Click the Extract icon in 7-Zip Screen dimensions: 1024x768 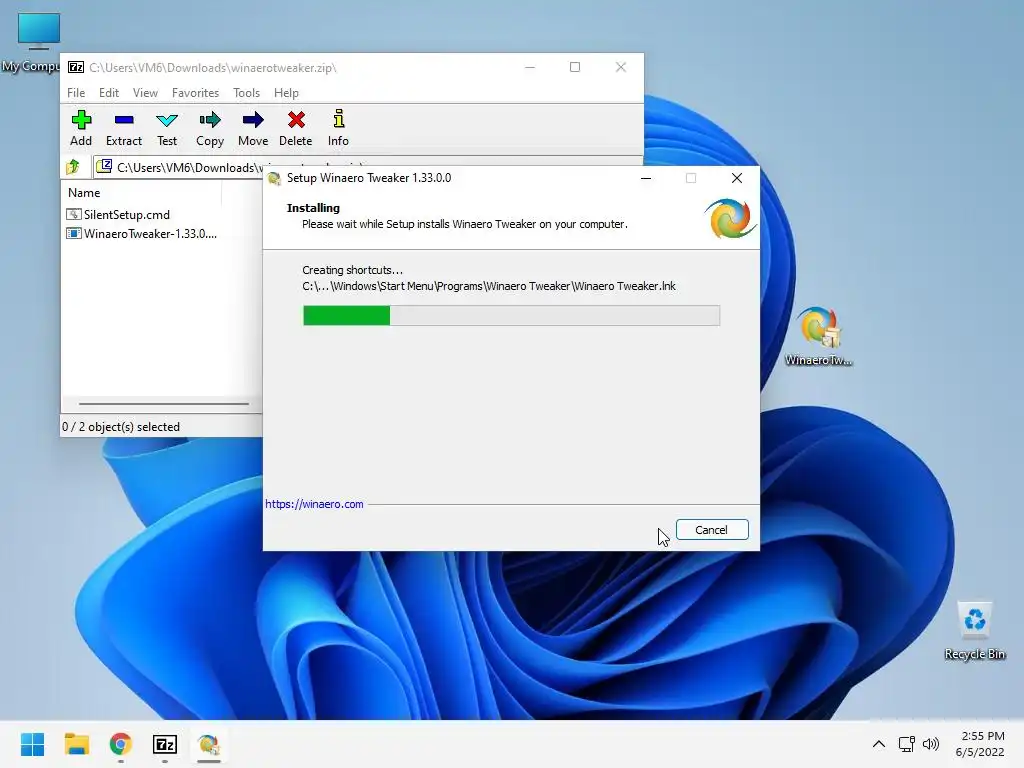pyautogui.click(x=123, y=128)
